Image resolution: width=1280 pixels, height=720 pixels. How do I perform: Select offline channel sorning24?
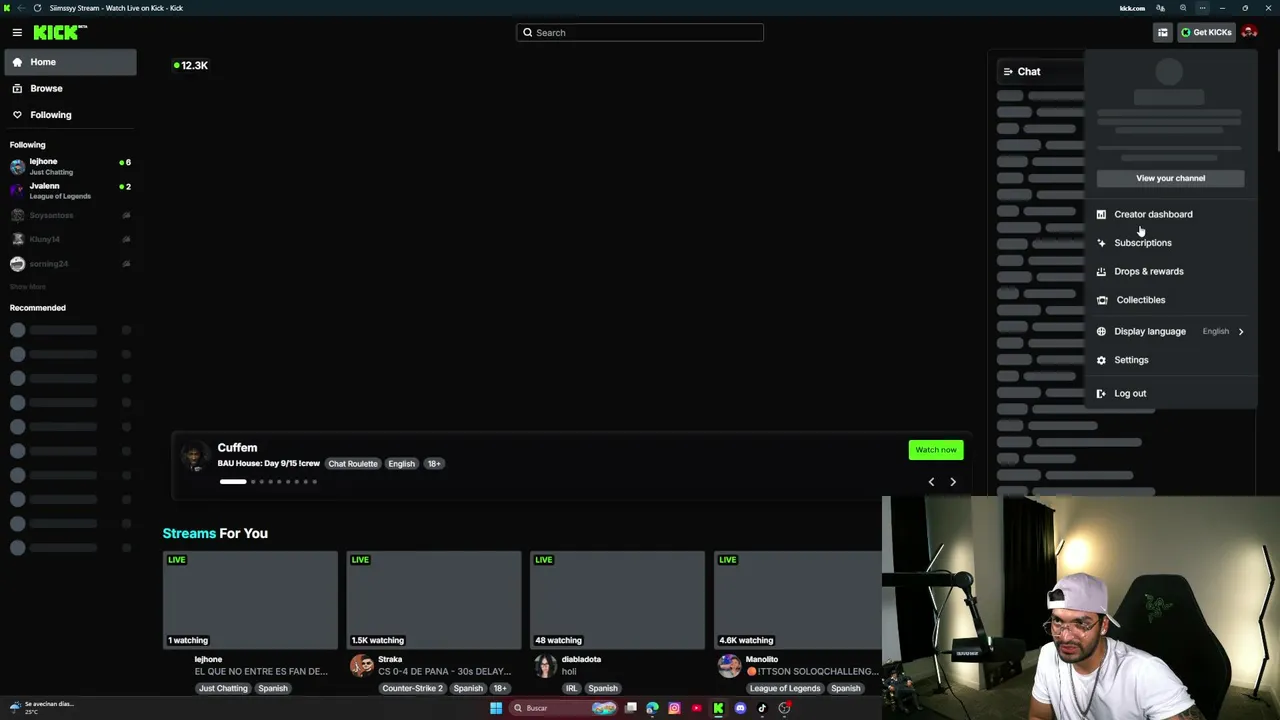[70, 264]
